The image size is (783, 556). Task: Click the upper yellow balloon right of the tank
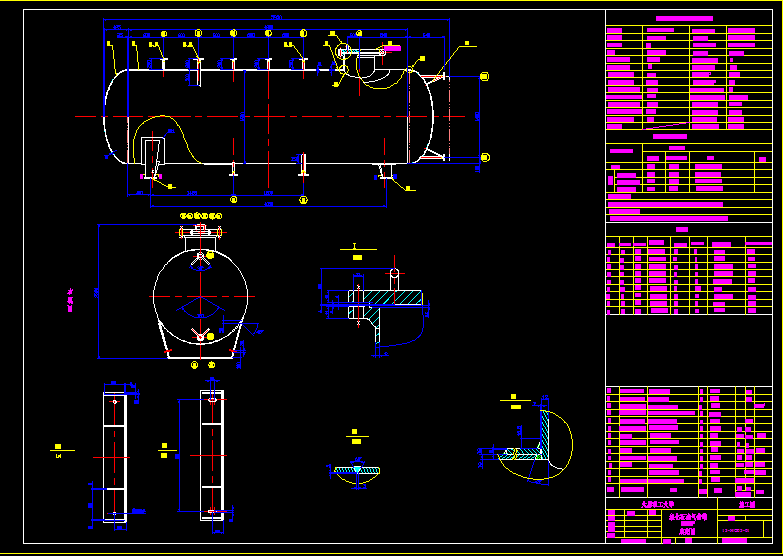pos(484,76)
